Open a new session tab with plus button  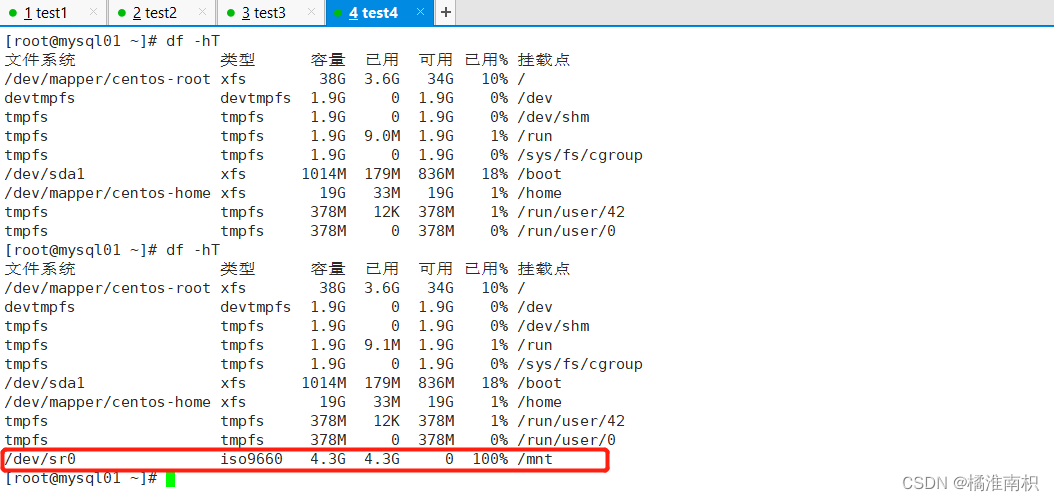(446, 13)
